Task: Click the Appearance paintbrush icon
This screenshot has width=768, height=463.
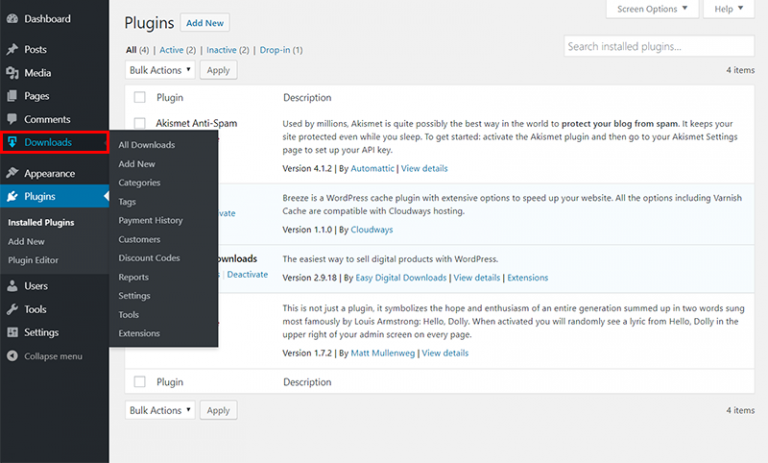Action: [x=12, y=173]
